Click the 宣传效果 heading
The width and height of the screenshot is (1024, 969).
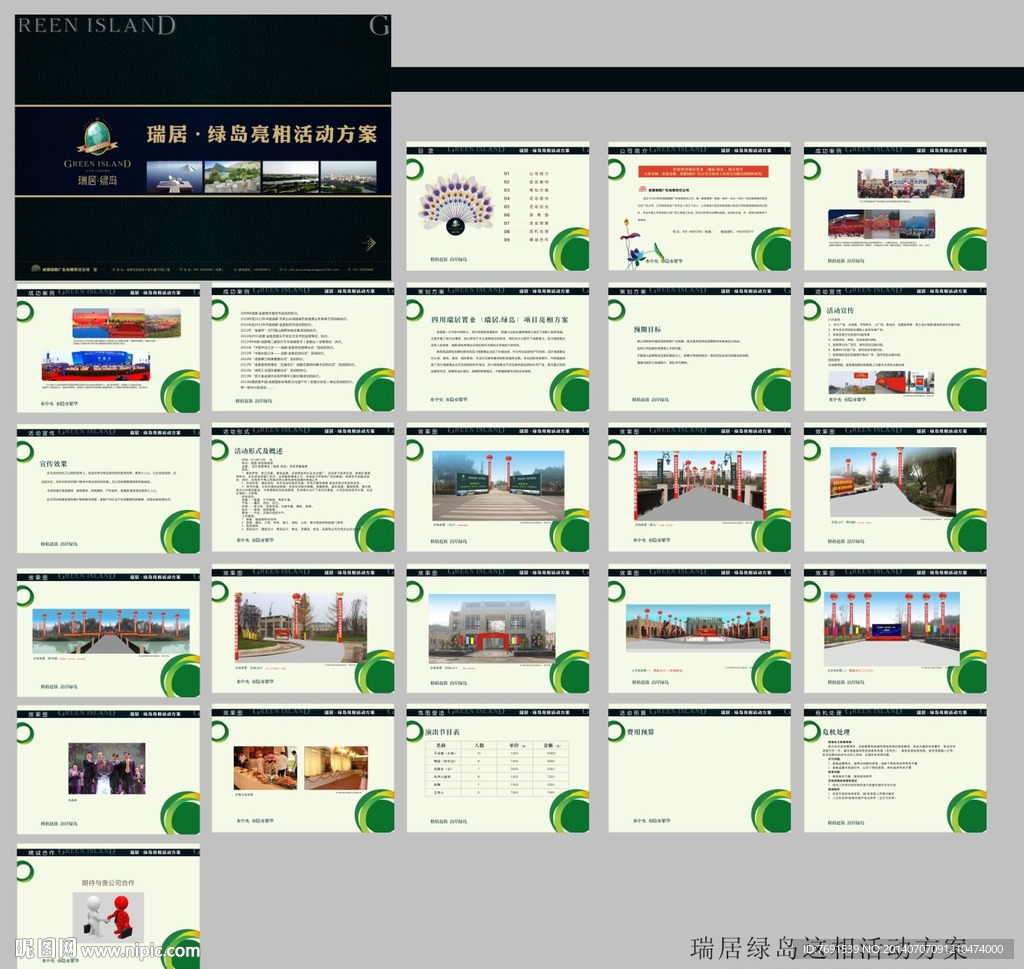[x=54, y=464]
